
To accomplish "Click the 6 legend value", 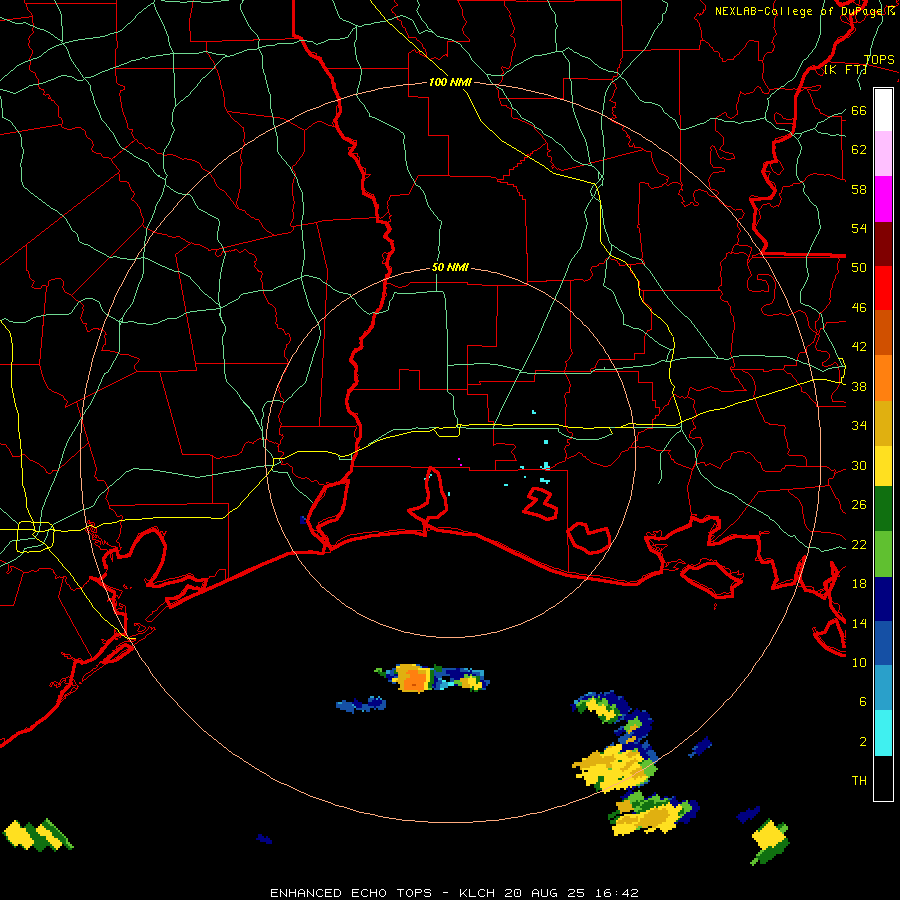I will pyautogui.click(x=863, y=701).
